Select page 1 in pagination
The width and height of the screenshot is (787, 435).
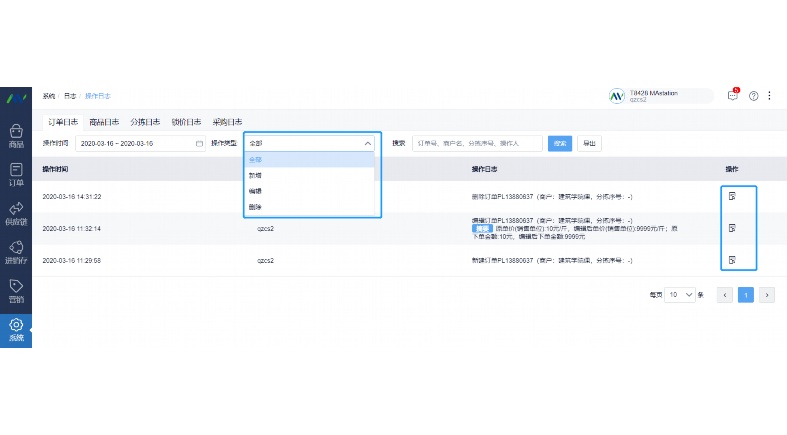coord(746,295)
